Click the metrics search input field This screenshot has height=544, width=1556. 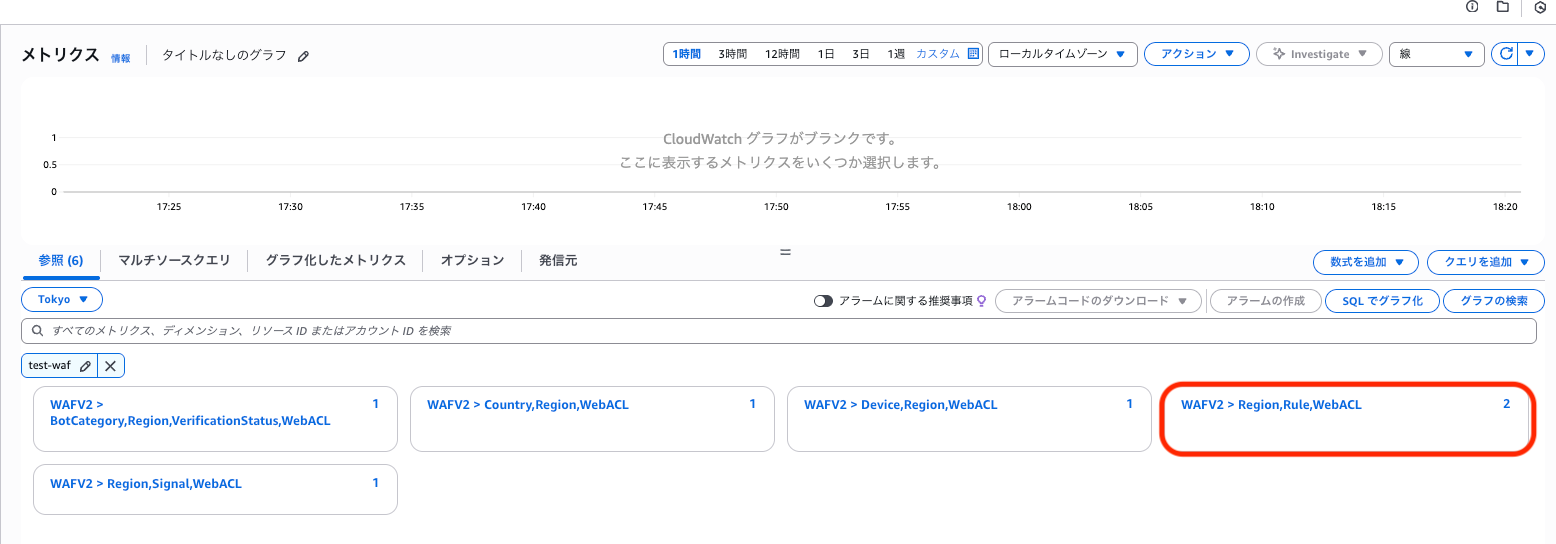click(x=778, y=330)
